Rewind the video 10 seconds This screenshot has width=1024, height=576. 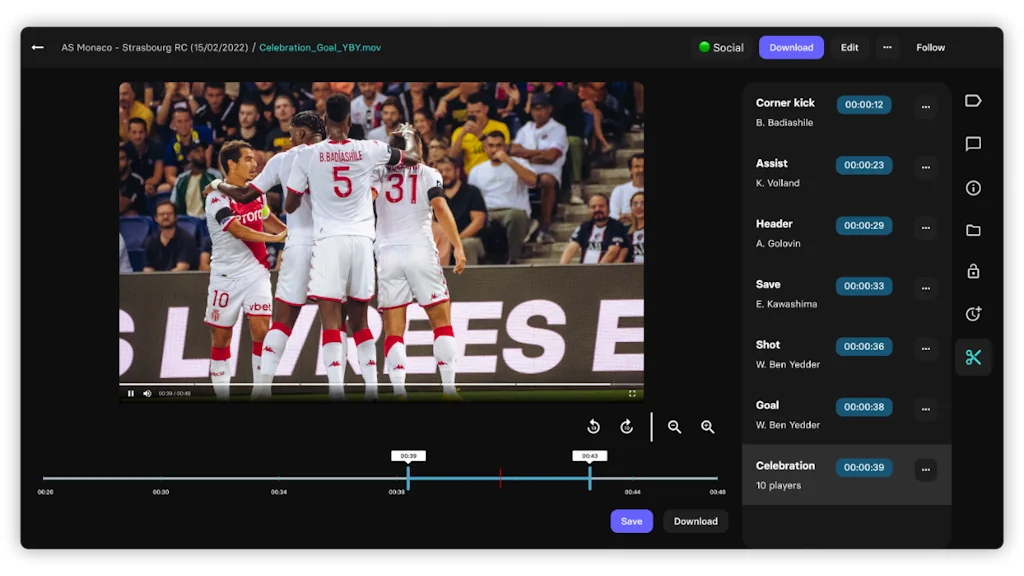(x=593, y=426)
